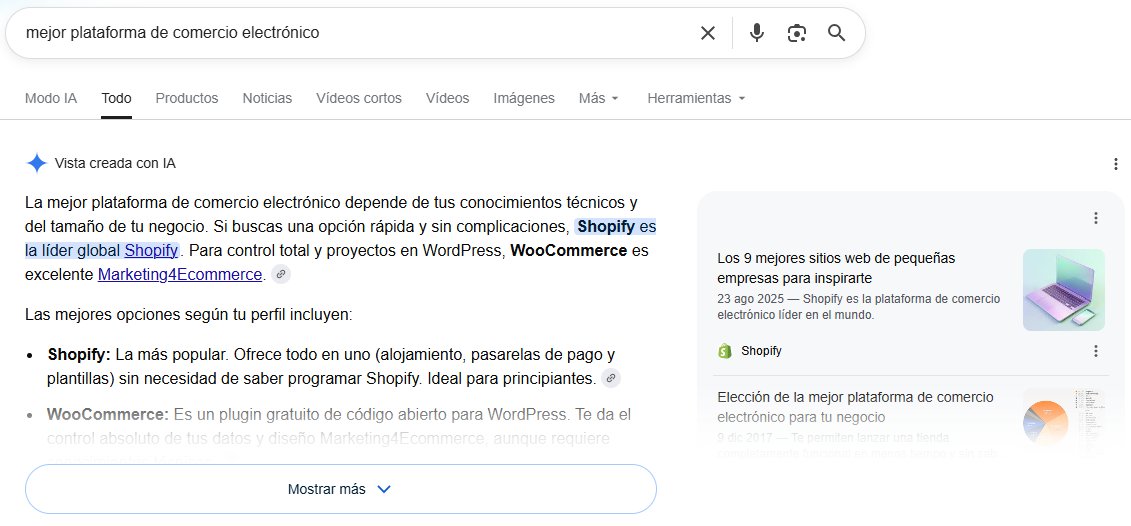Open the pie chart thumbnail in sources
The image size is (1131, 526).
[1063, 422]
